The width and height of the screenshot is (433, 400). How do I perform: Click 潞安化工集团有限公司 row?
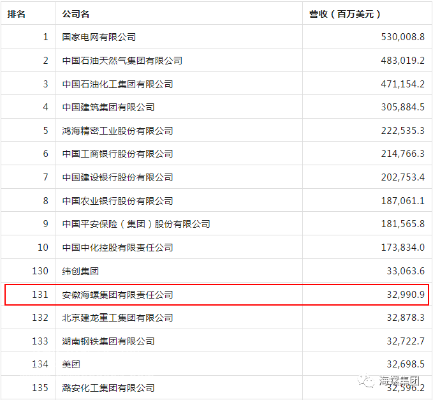click(x=217, y=388)
